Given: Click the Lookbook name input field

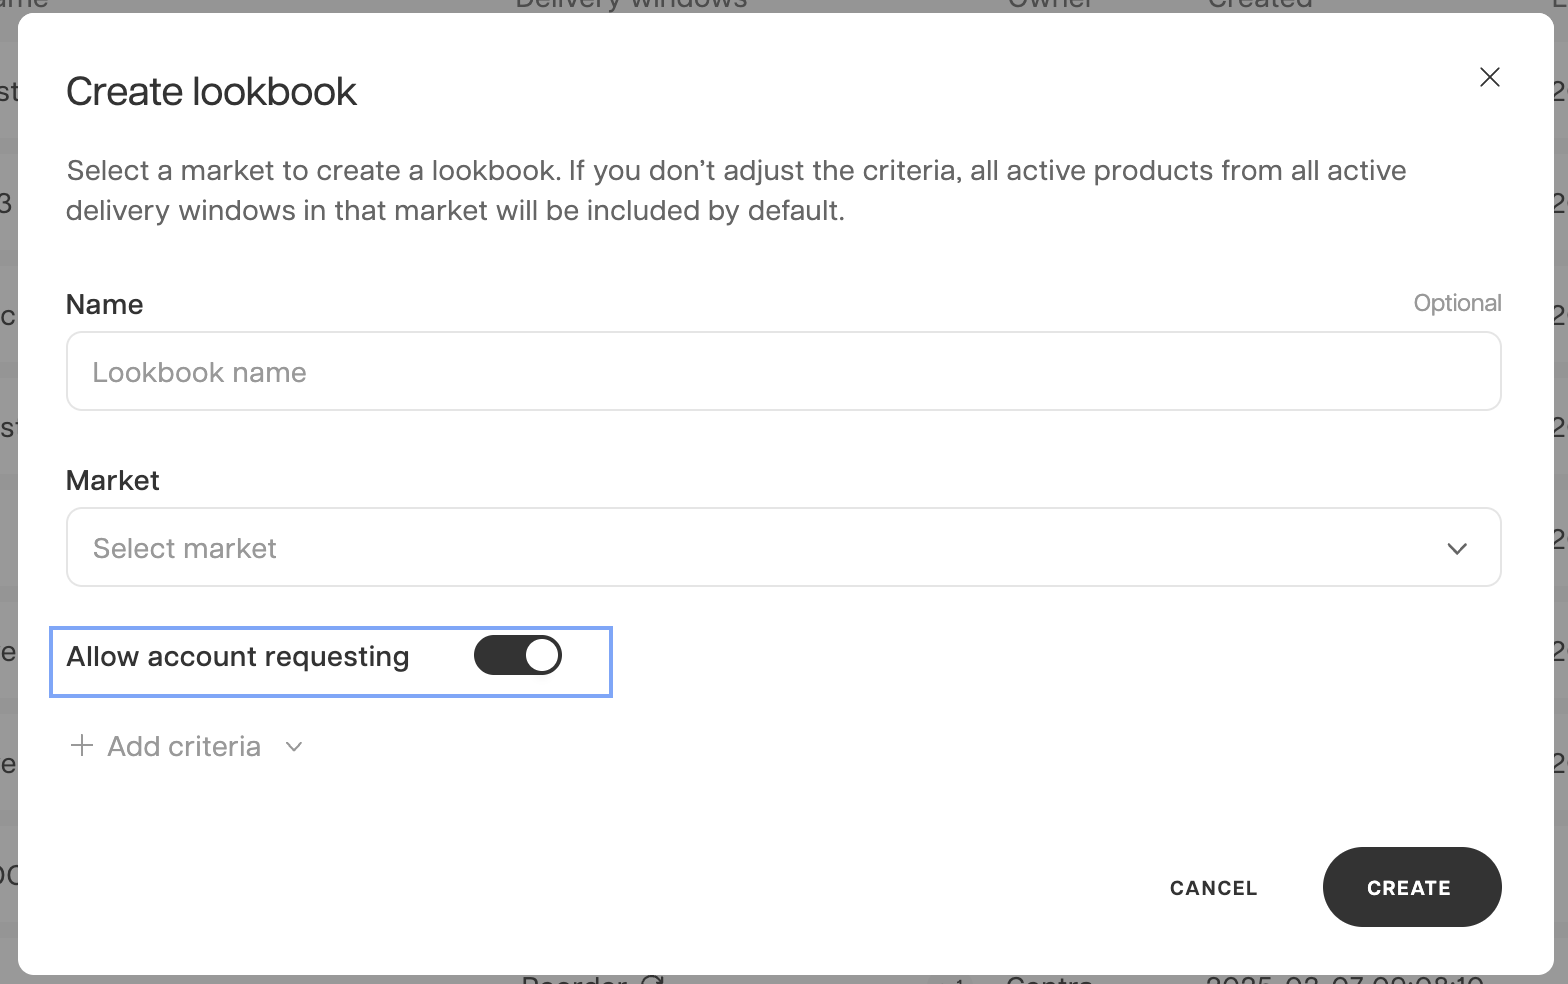Looking at the screenshot, I should tap(783, 372).
